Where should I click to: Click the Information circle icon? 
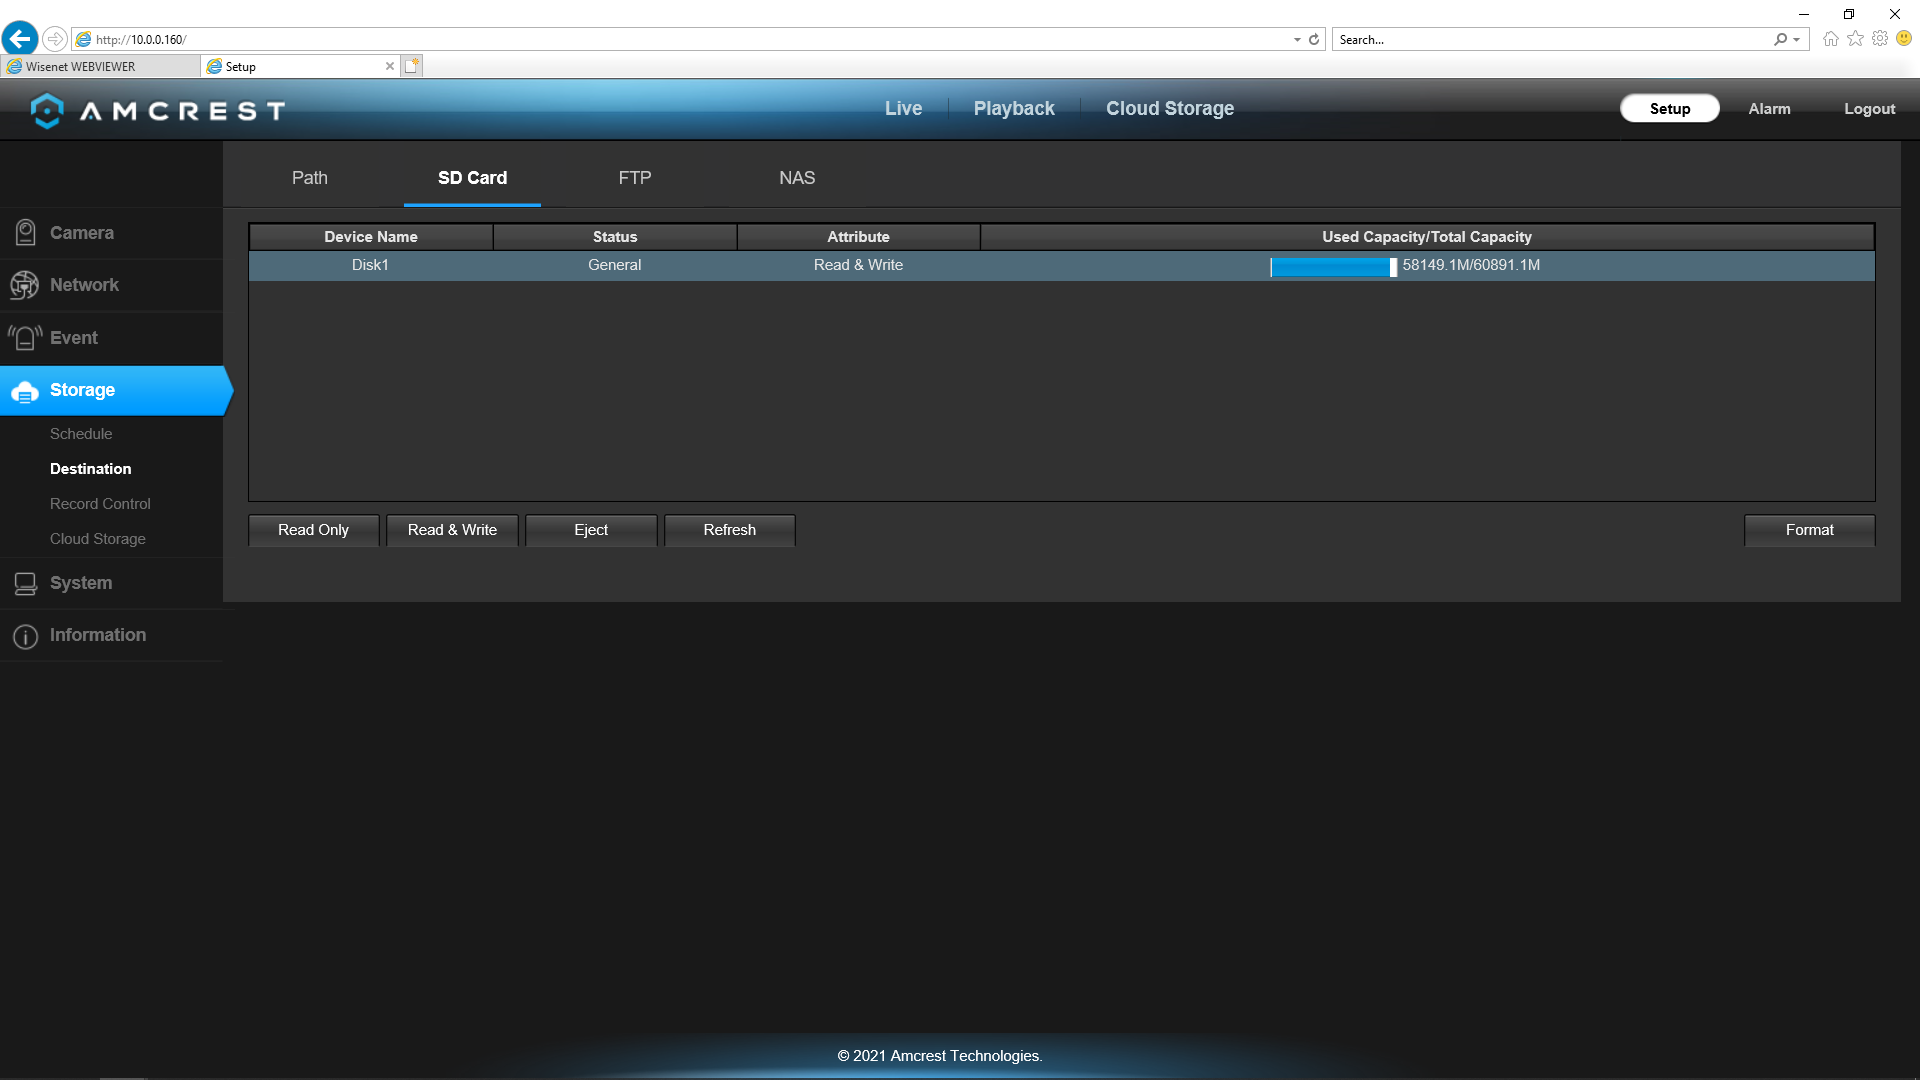point(26,636)
